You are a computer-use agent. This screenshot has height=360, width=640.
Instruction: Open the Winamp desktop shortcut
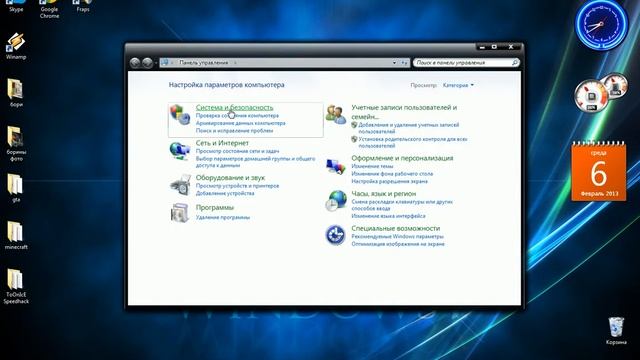16,47
